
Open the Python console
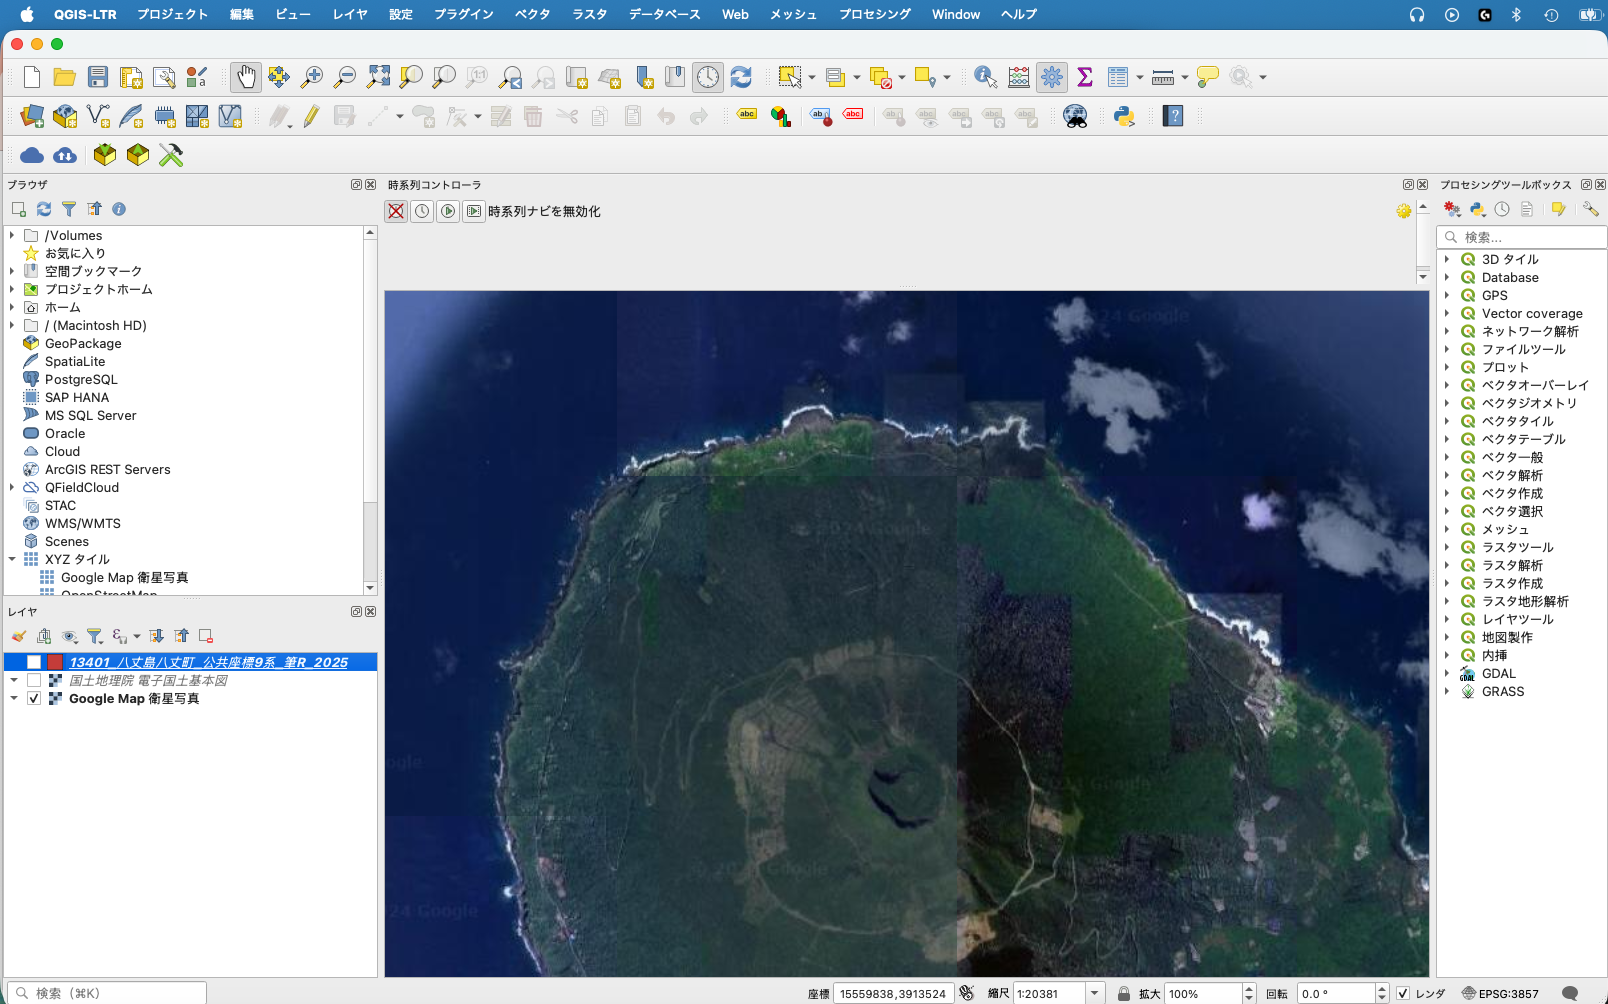(x=1124, y=117)
